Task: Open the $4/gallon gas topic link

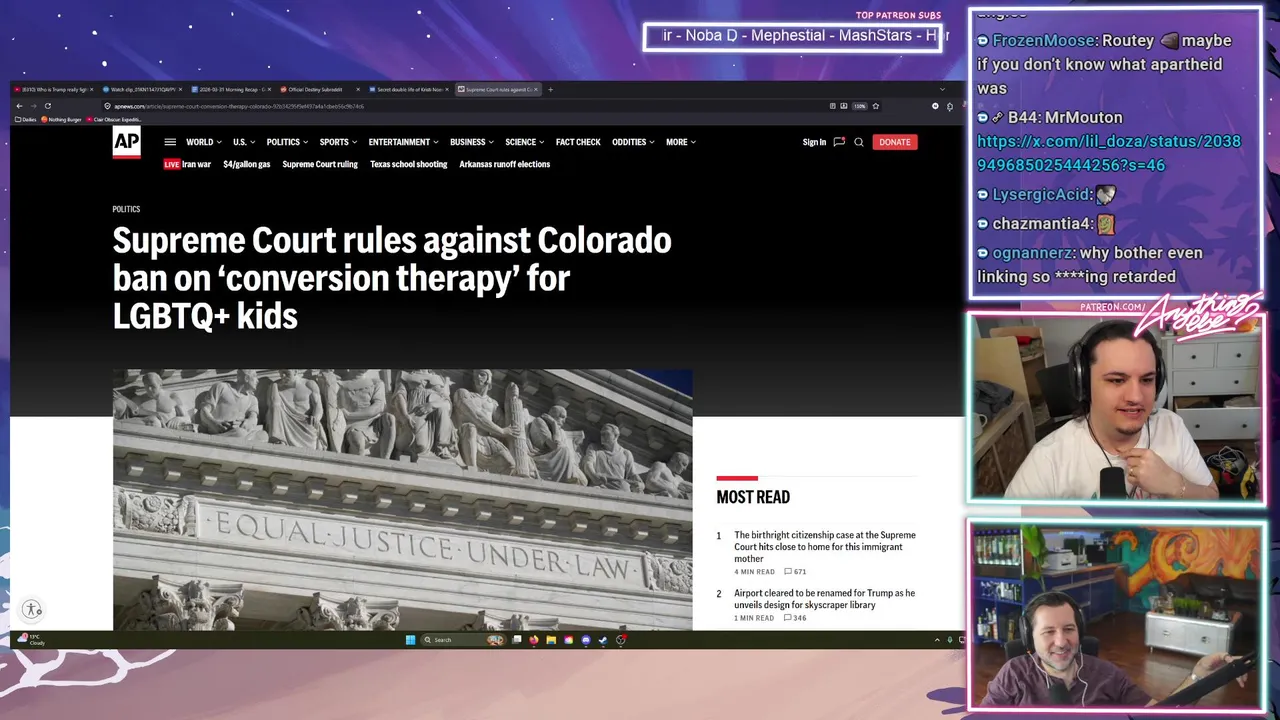Action: (x=247, y=164)
